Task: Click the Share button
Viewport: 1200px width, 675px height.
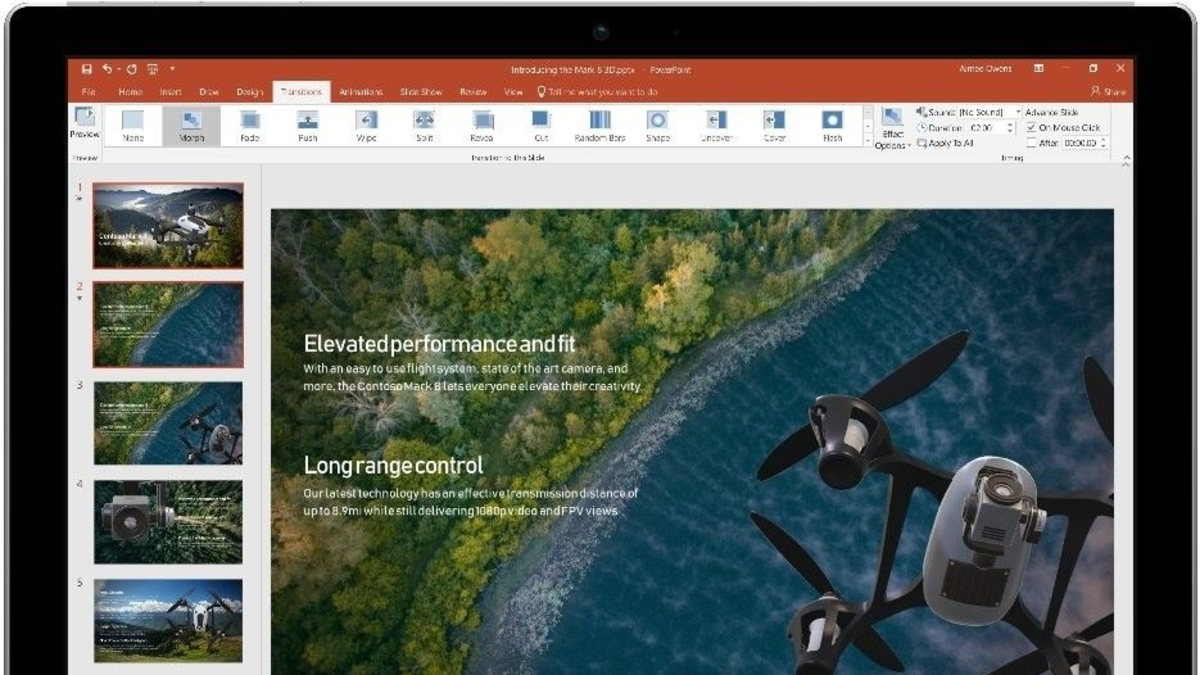Action: coord(1108,92)
